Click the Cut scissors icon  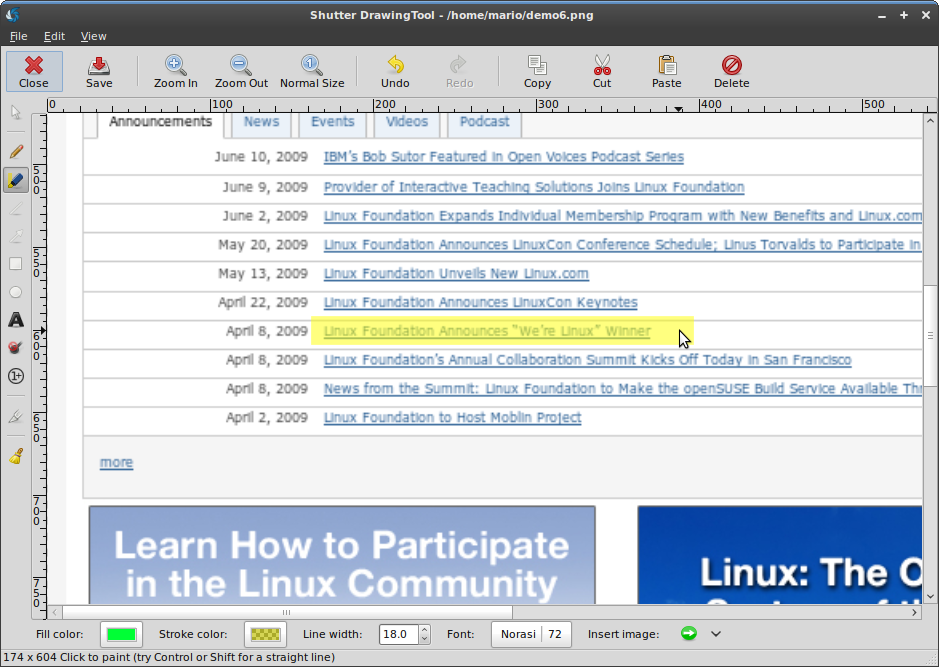[x=602, y=72]
